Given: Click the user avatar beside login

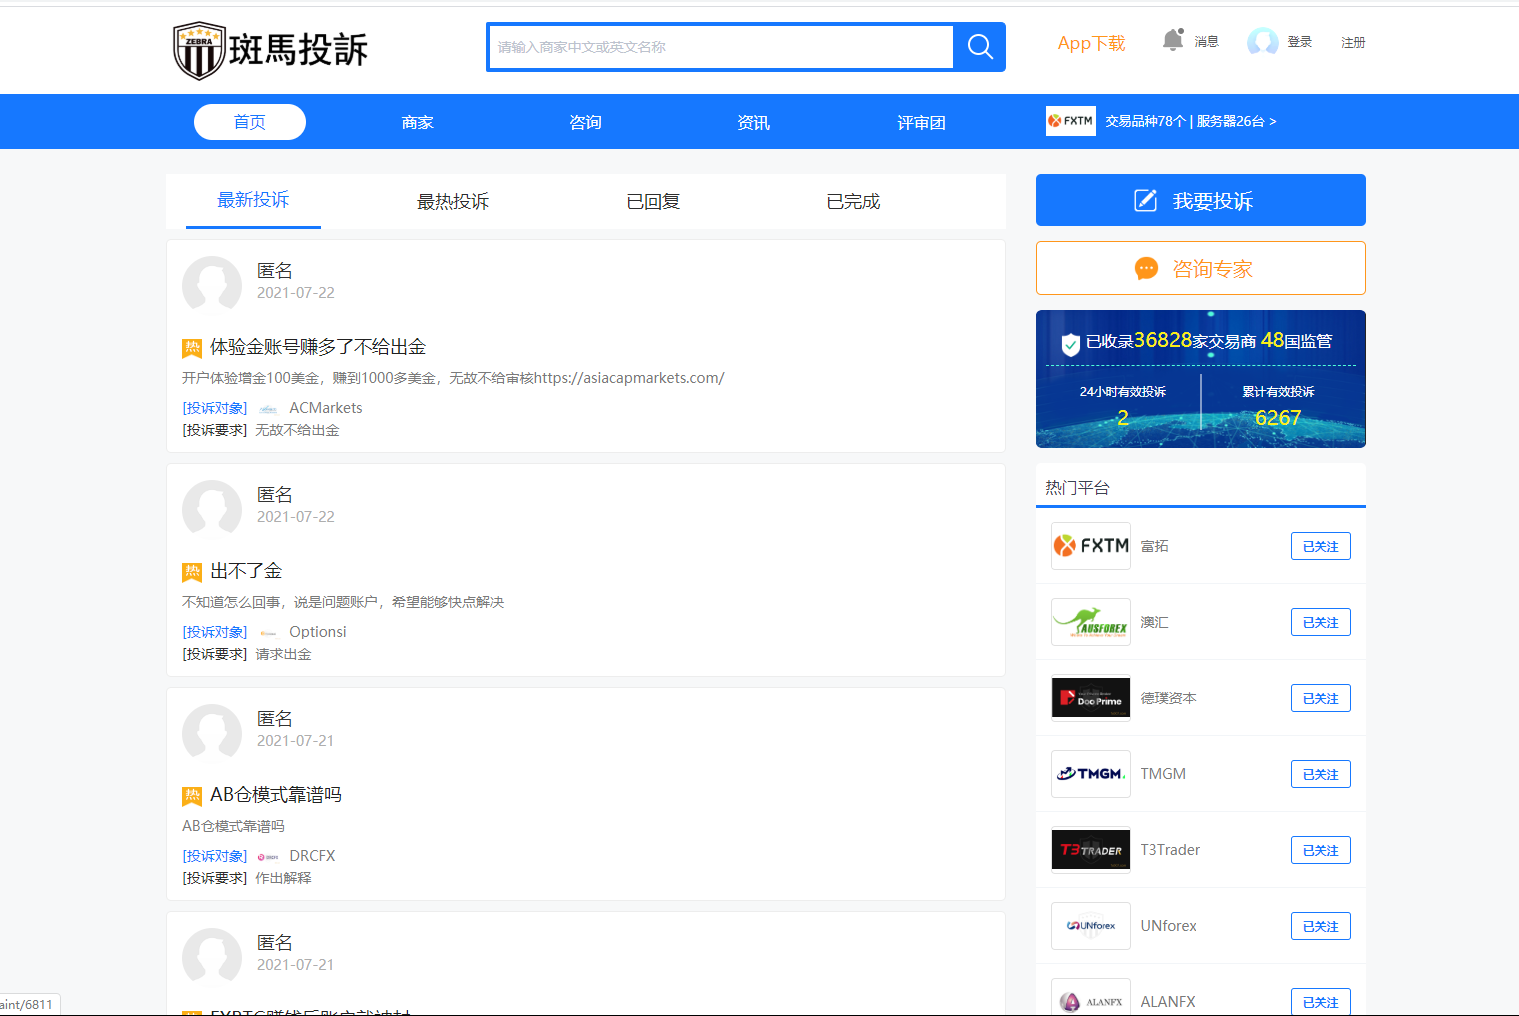Looking at the screenshot, I should coord(1262,42).
